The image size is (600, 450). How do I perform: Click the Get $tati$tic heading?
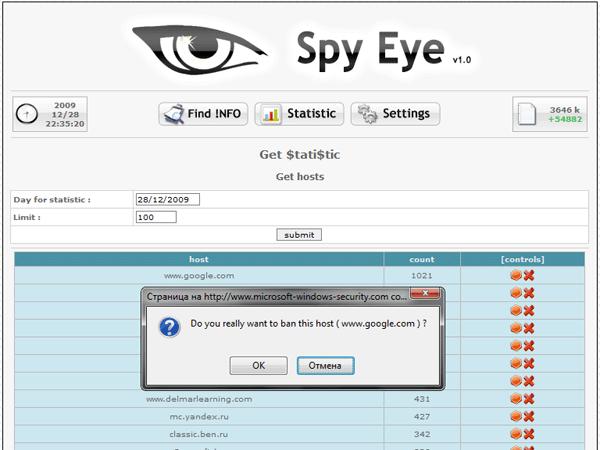300,155
